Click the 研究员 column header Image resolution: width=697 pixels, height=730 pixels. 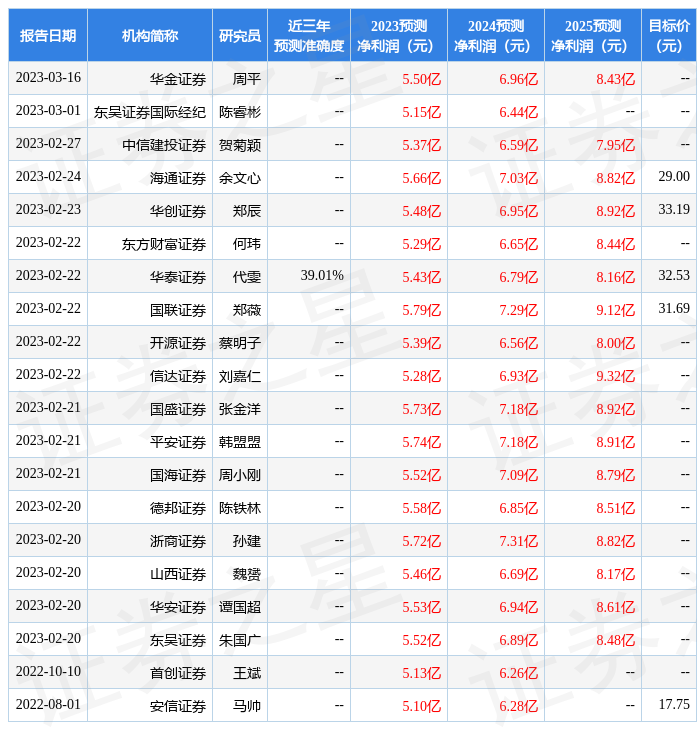point(240,35)
